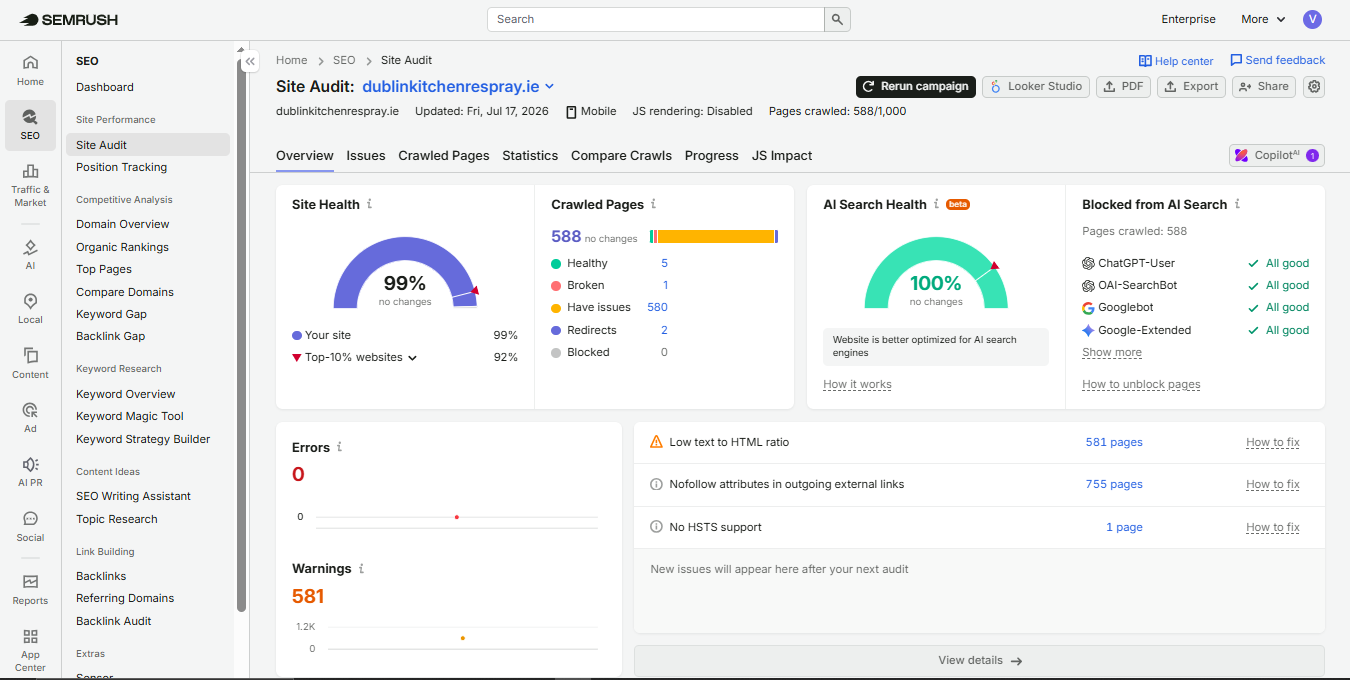
Task: Click How it works link
Action: tap(857, 384)
